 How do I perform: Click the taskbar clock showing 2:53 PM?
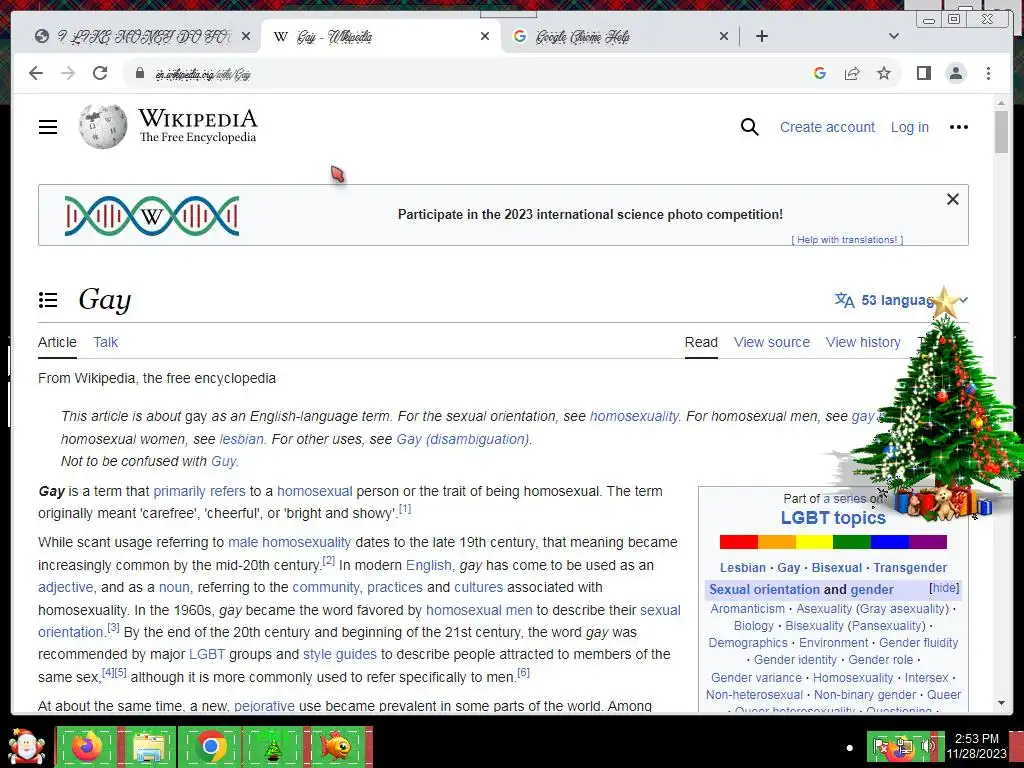coord(976,746)
